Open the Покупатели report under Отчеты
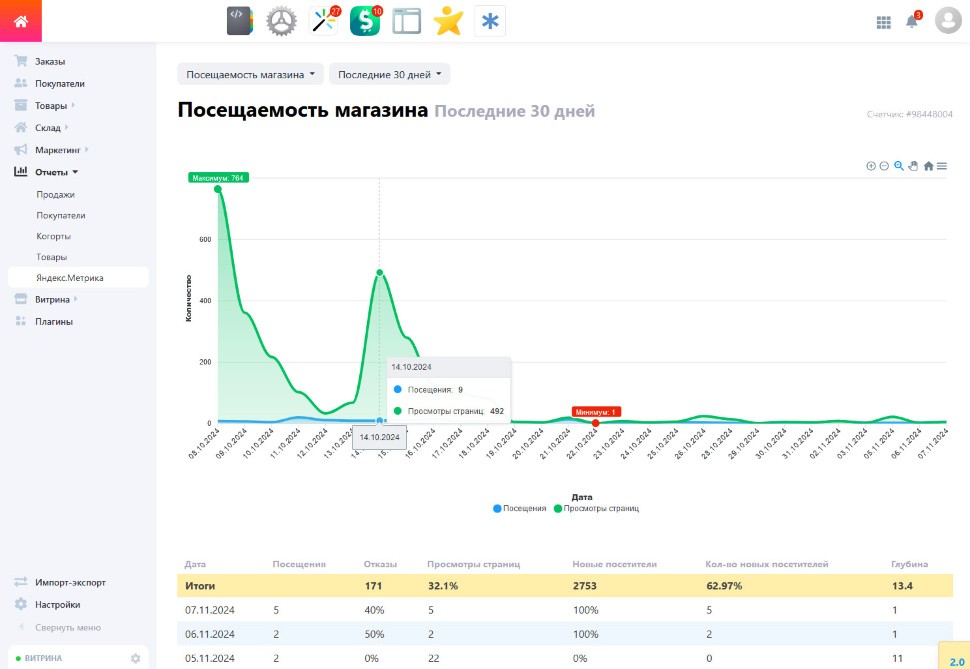Viewport: 970px width, 669px height. tap(61, 215)
